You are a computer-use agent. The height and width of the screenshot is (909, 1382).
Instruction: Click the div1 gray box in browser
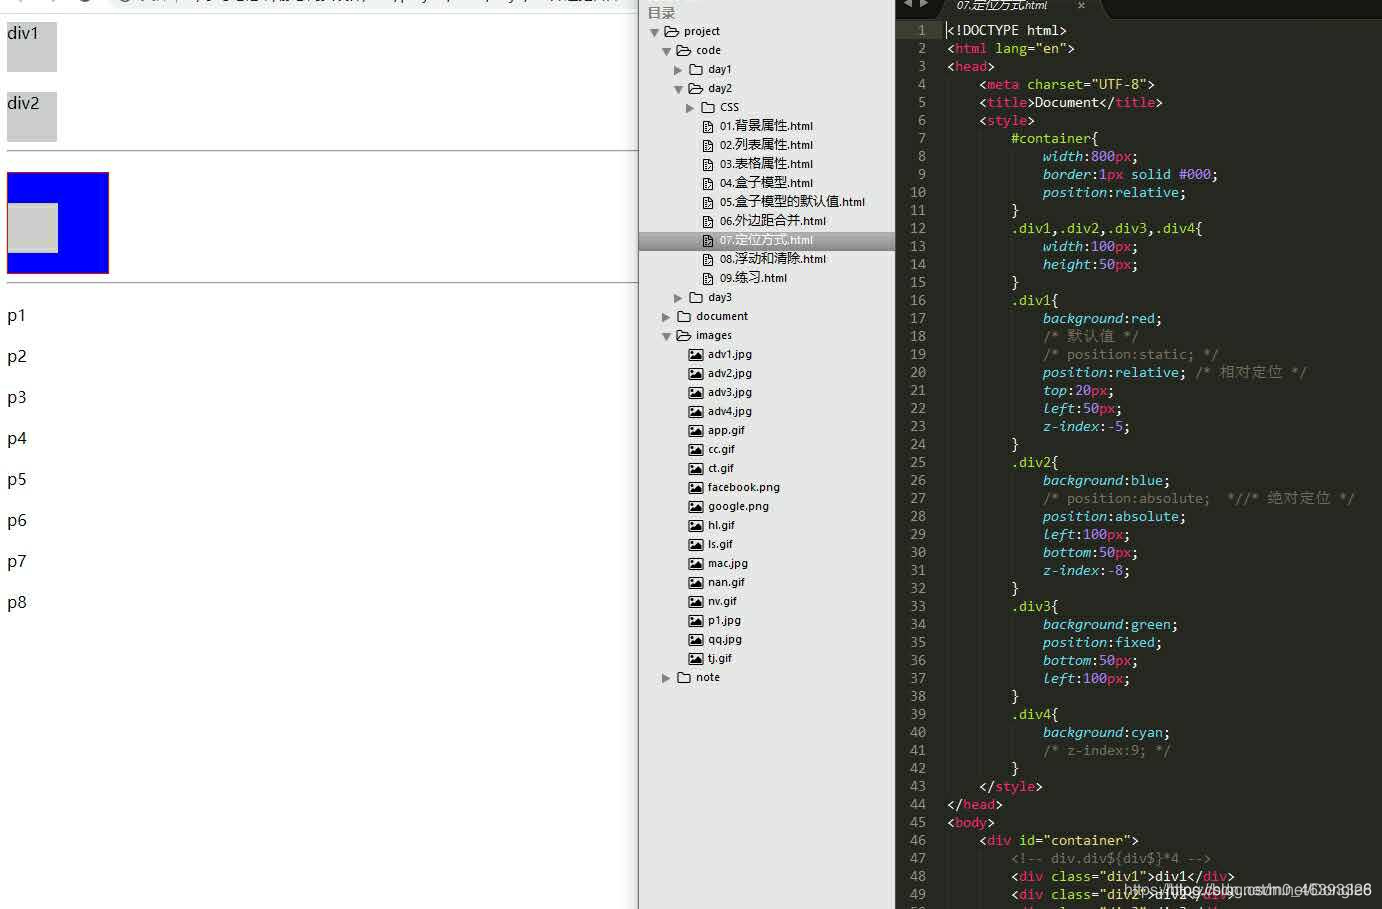[32, 47]
